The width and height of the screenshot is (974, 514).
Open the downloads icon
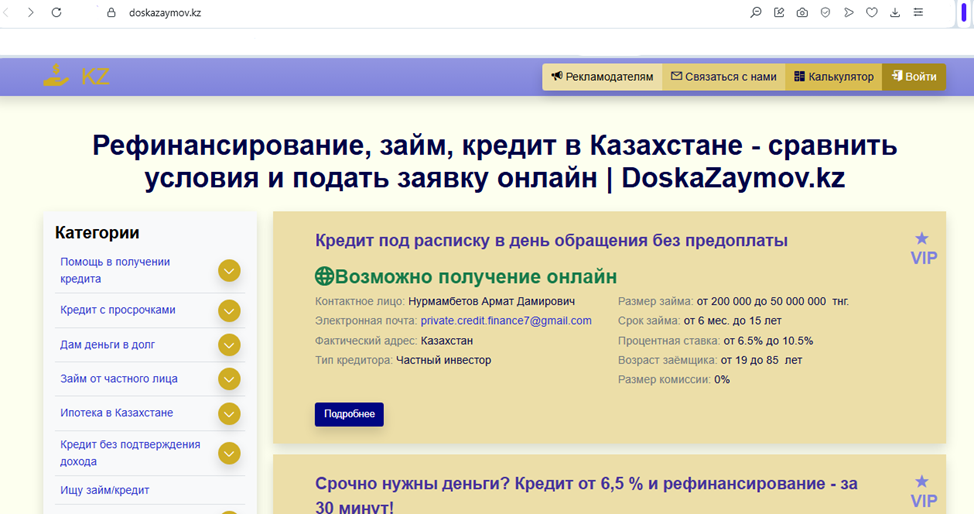pyautogui.click(x=894, y=12)
